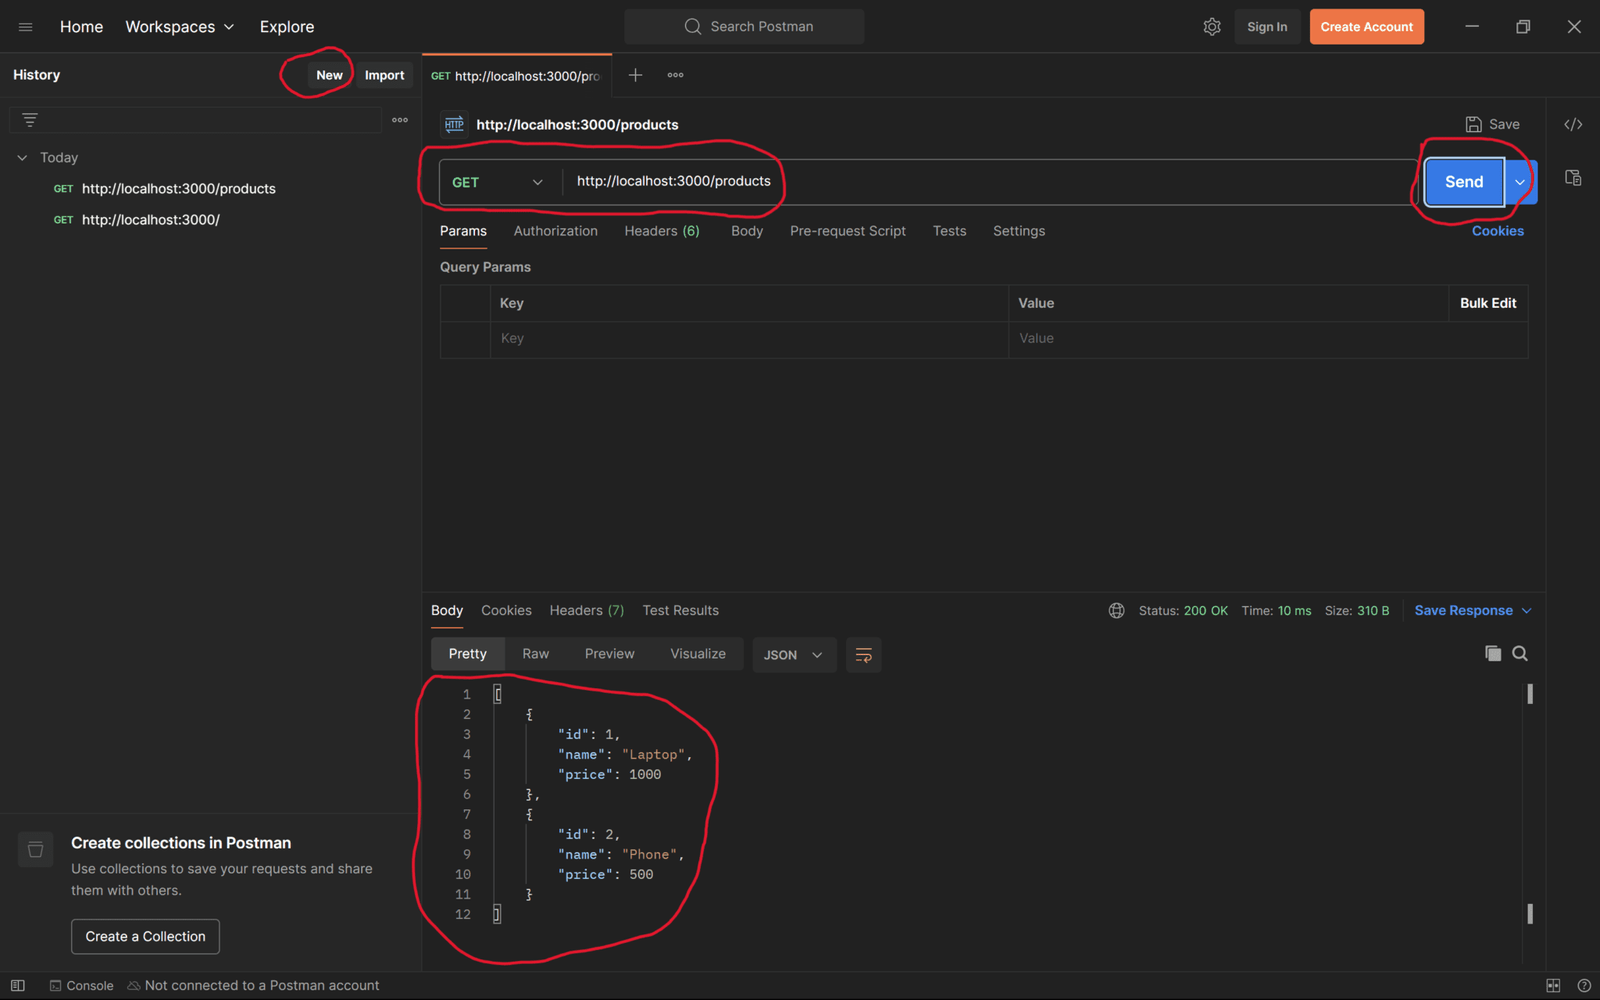Open the code snippet panel icon

tap(1573, 125)
